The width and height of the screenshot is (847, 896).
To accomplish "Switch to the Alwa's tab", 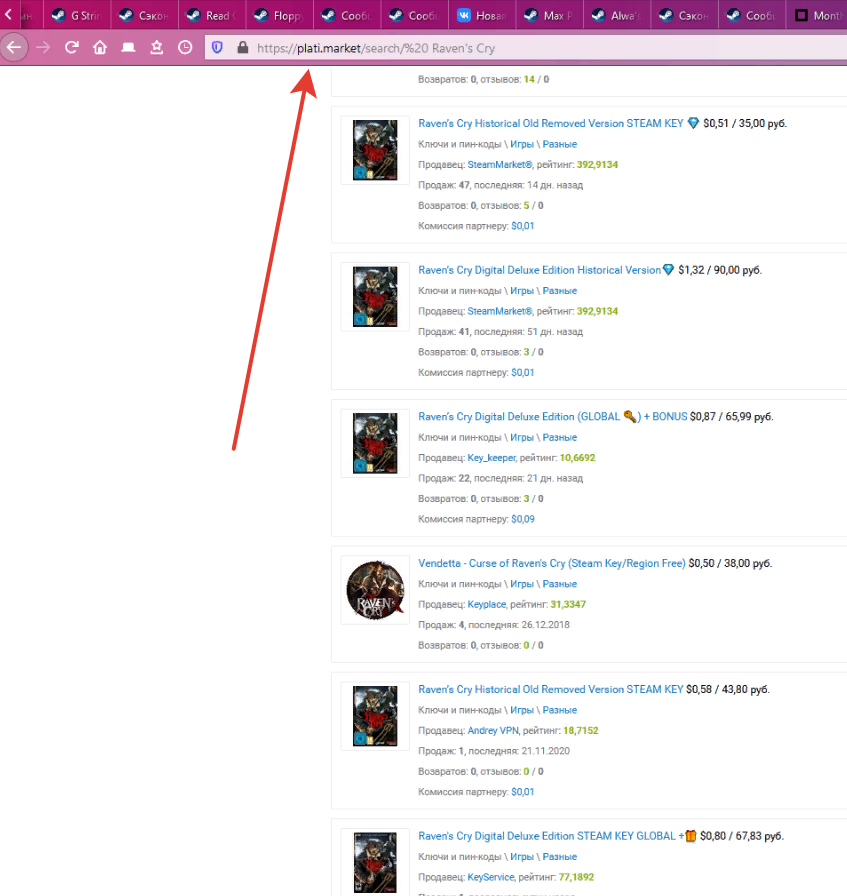I will pos(617,15).
